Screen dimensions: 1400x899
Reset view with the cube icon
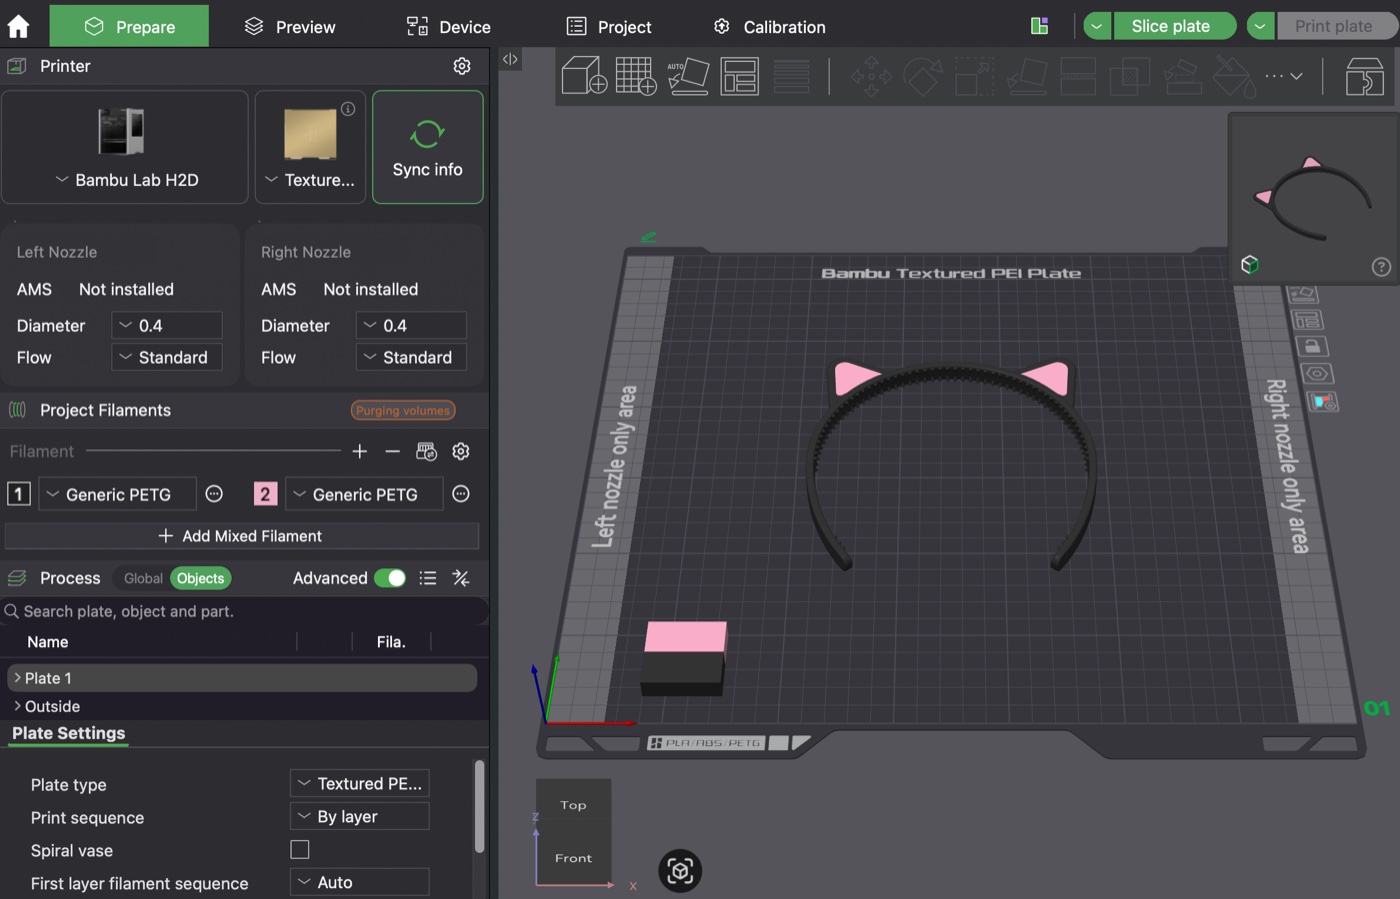coord(680,871)
